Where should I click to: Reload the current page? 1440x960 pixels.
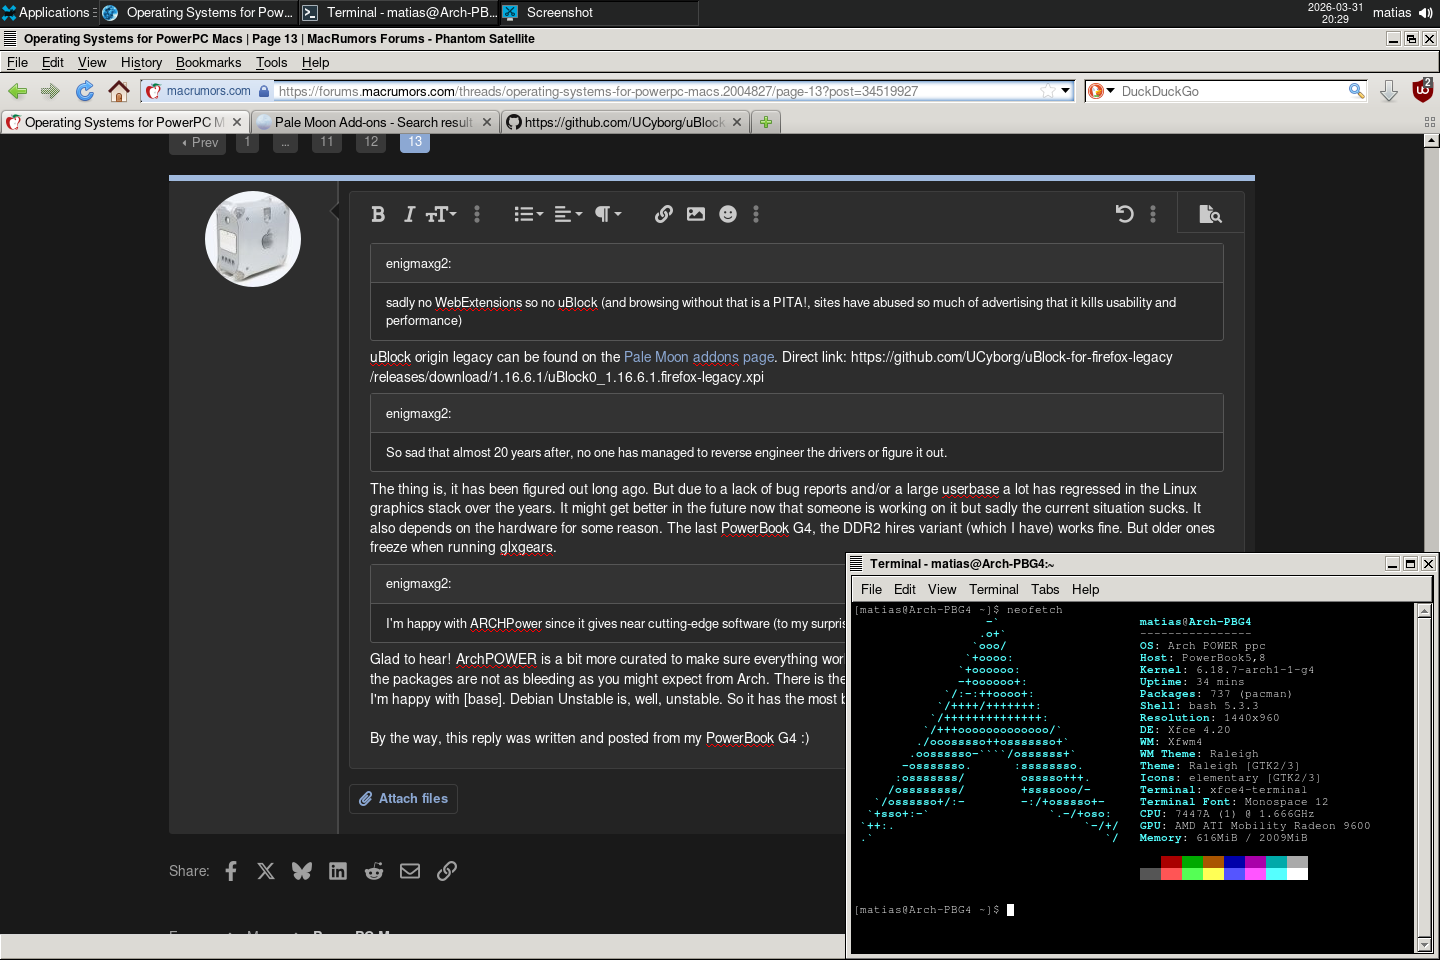pyautogui.click(x=85, y=91)
